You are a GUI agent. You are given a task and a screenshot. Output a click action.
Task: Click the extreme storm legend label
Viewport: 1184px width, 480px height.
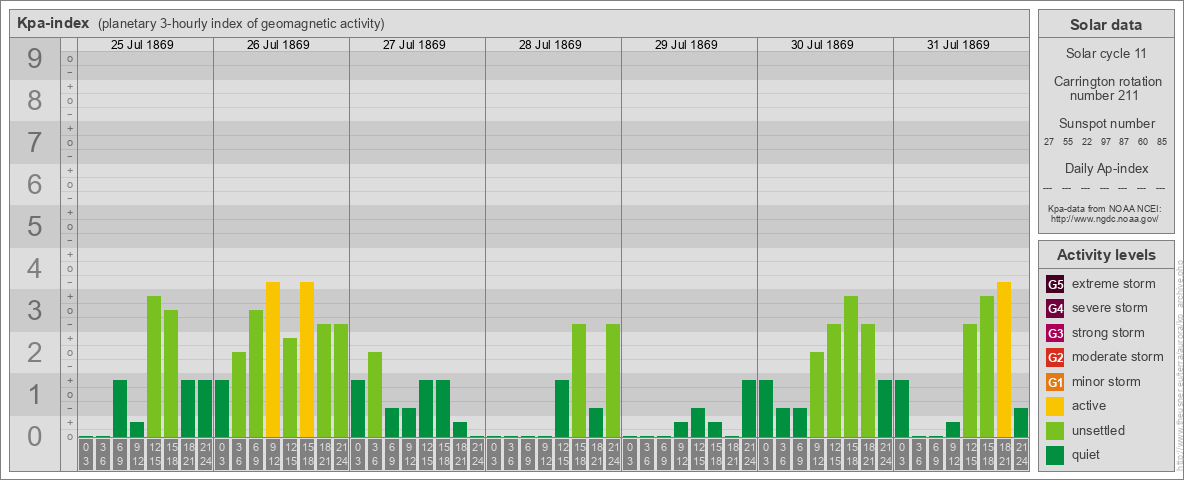pos(1113,284)
